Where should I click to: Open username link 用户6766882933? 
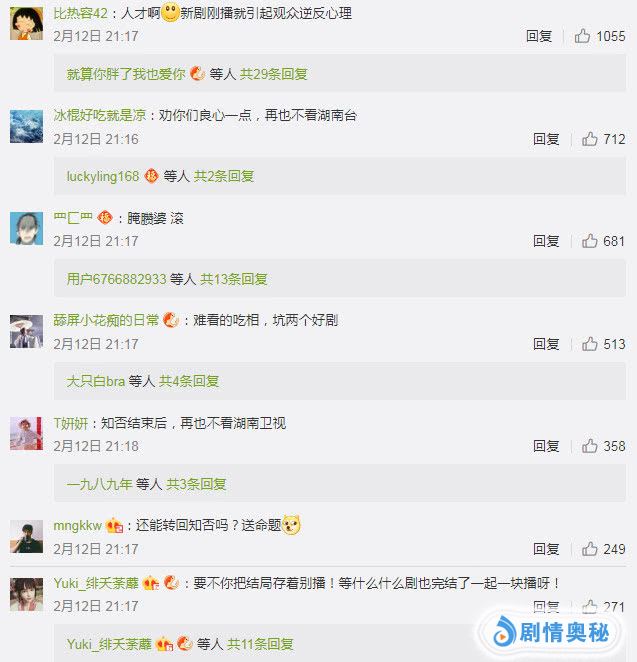coord(117,279)
